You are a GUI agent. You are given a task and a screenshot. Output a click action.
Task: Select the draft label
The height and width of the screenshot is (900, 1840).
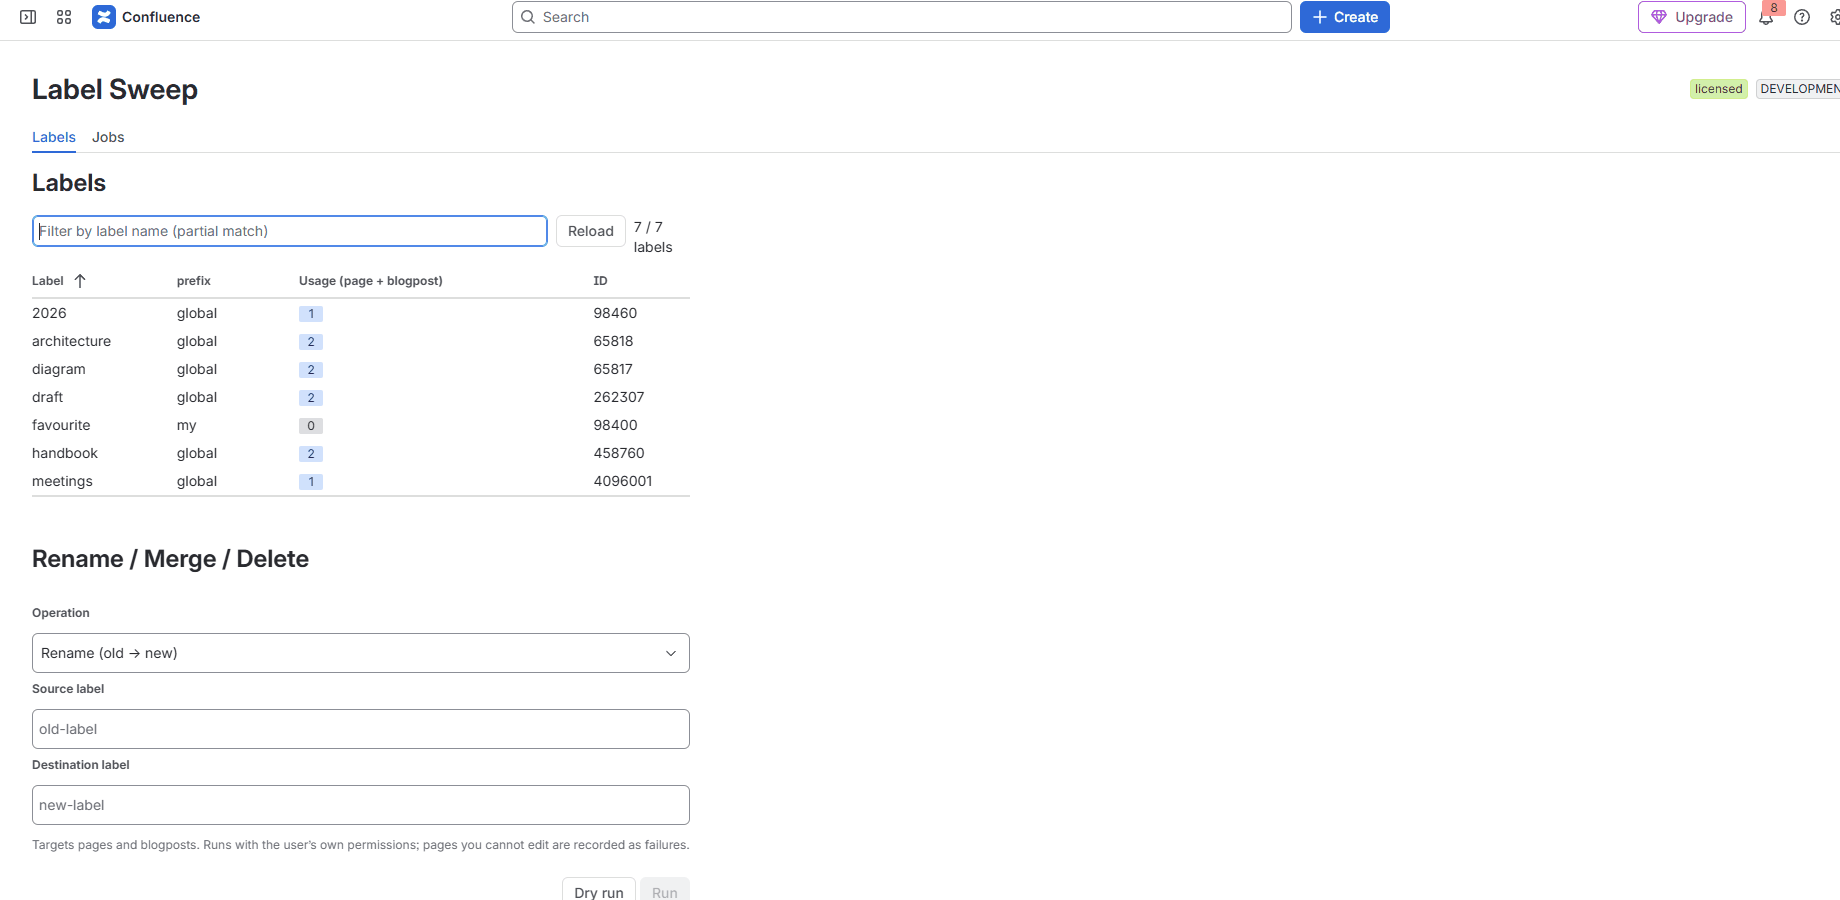tap(48, 397)
